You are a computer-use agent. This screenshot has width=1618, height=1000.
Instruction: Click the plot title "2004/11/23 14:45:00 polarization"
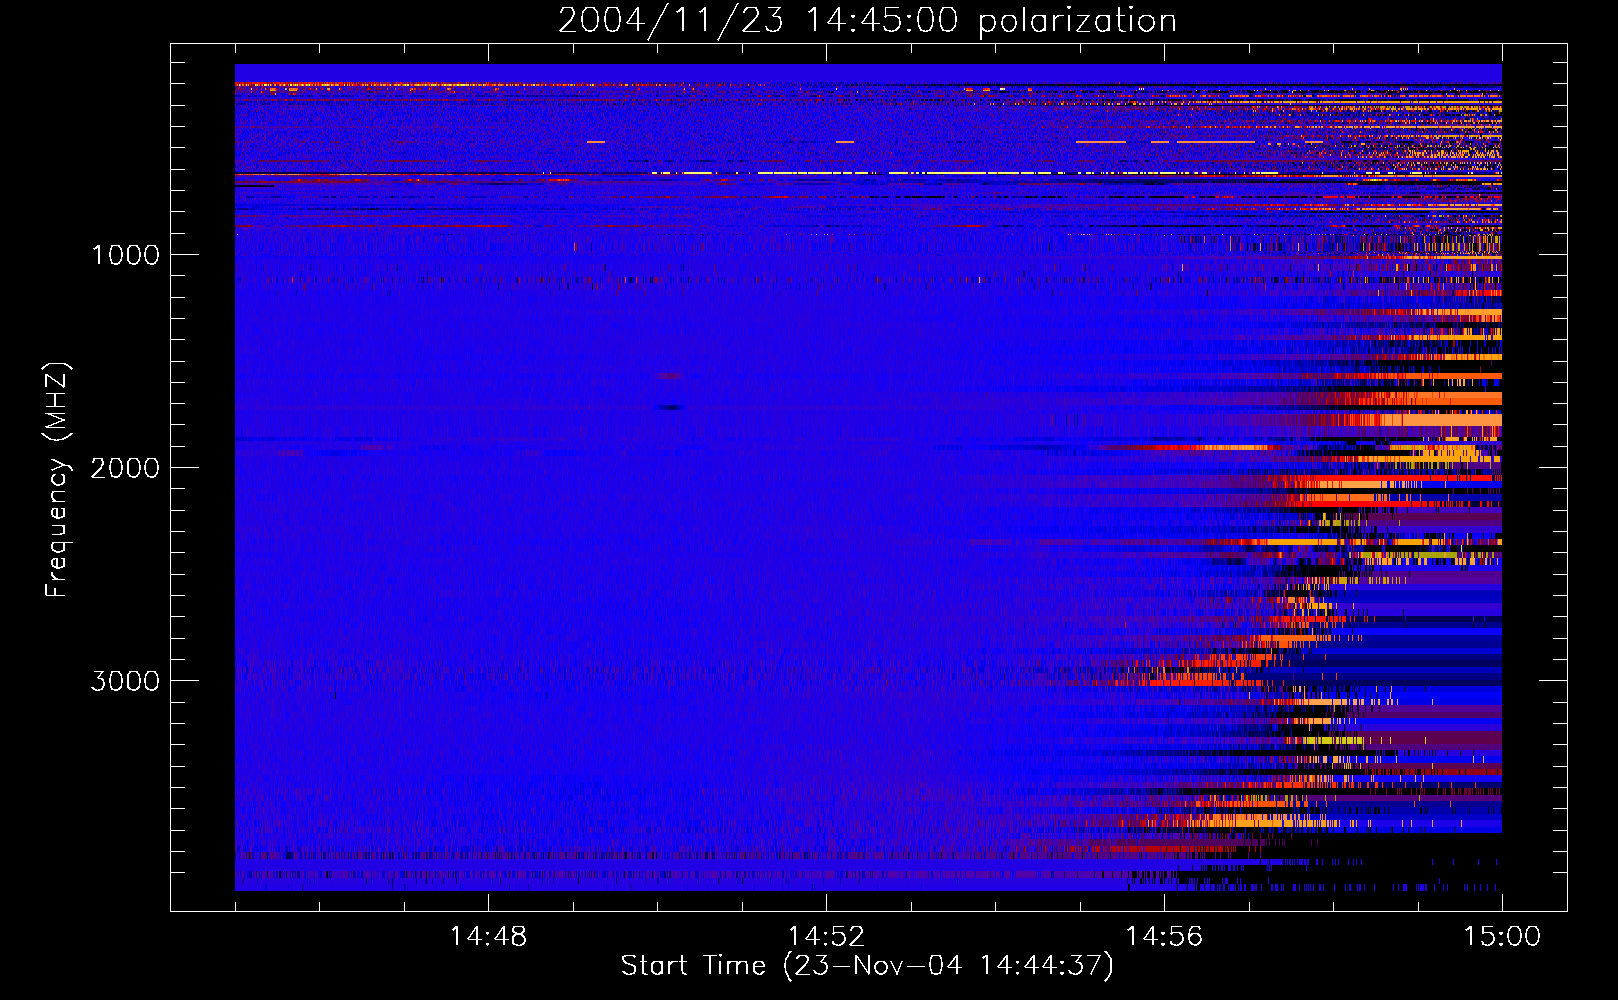[867, 20]
